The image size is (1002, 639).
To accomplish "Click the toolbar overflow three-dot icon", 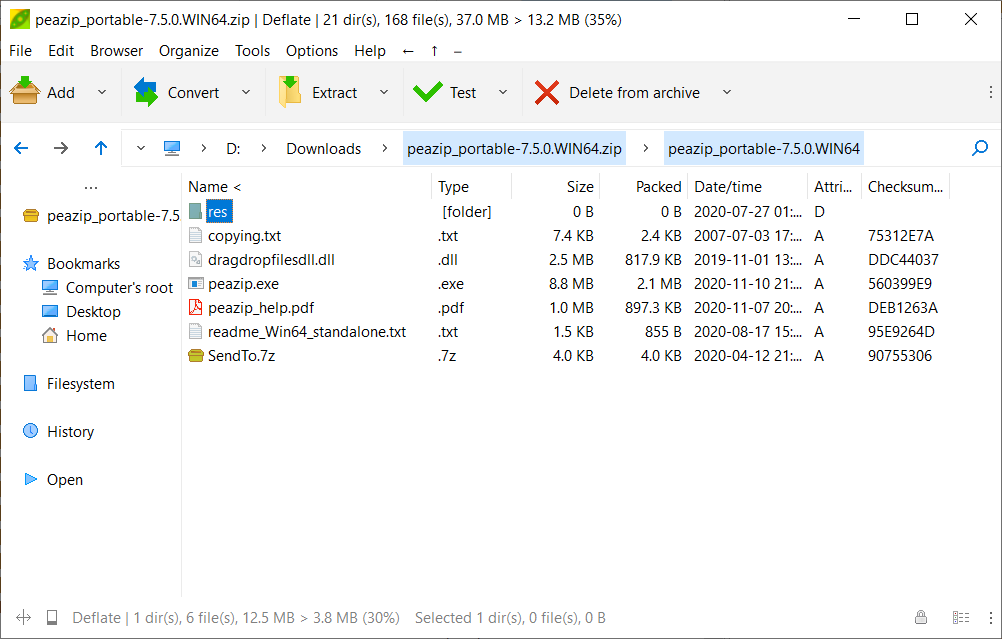I will [990, 92].
